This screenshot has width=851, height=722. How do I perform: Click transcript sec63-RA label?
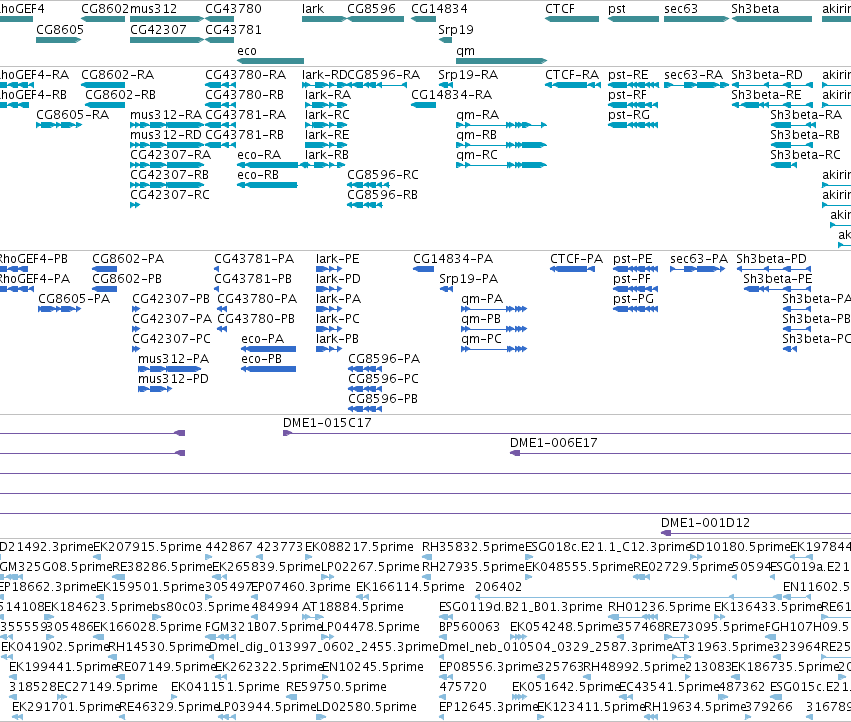pyautogui.click(x=694, y=75)
